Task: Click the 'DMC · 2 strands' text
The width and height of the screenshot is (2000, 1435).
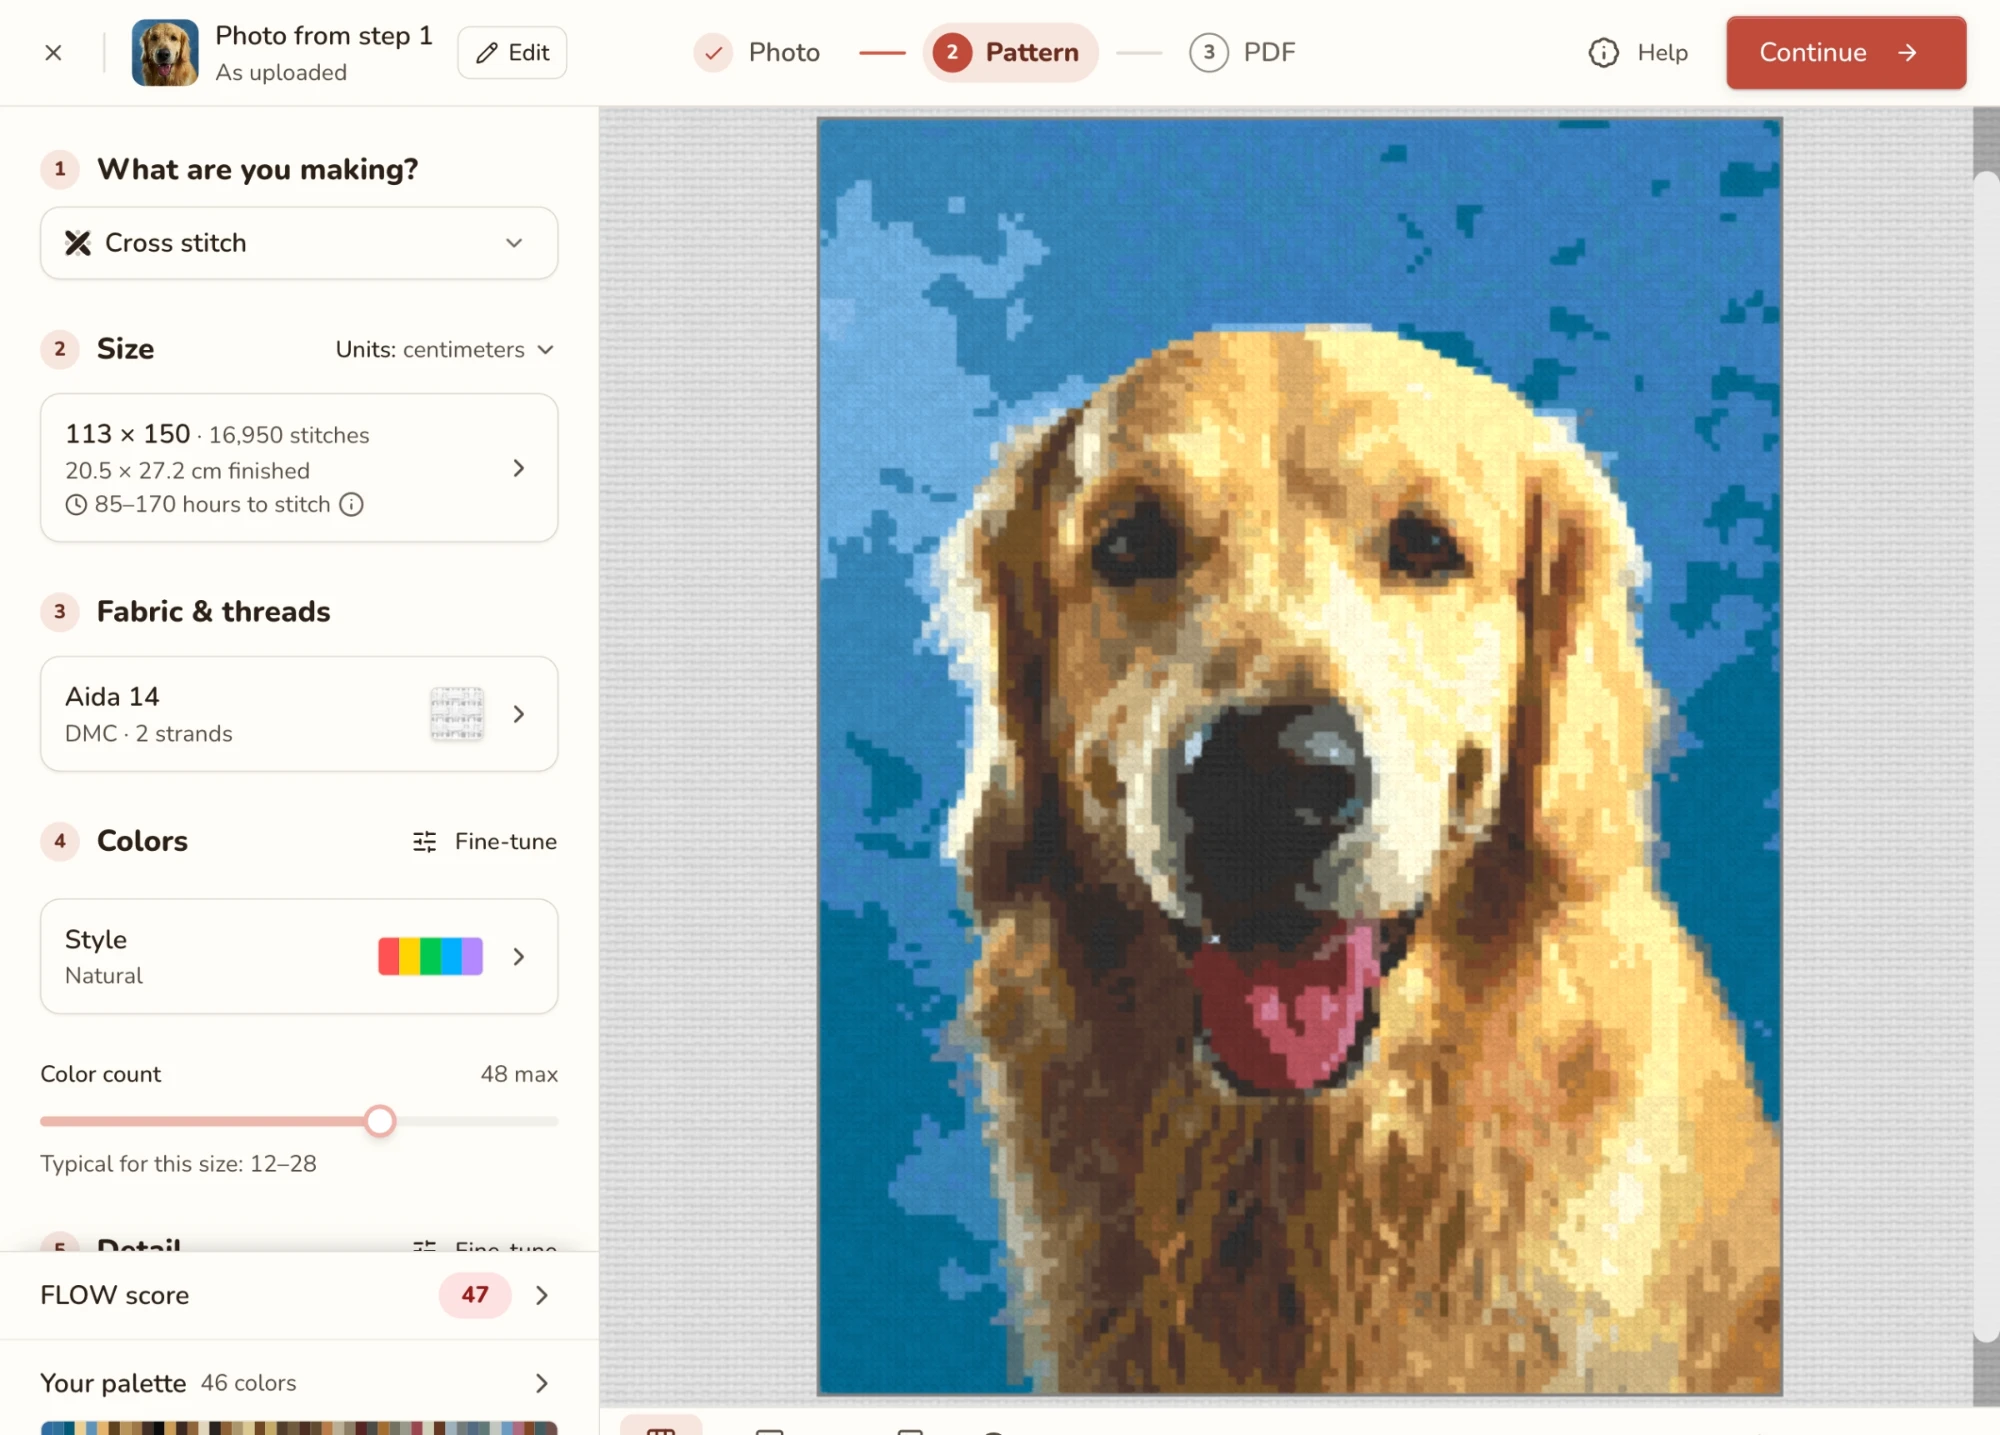Action: pyautogui.click(x=149, y=734)
